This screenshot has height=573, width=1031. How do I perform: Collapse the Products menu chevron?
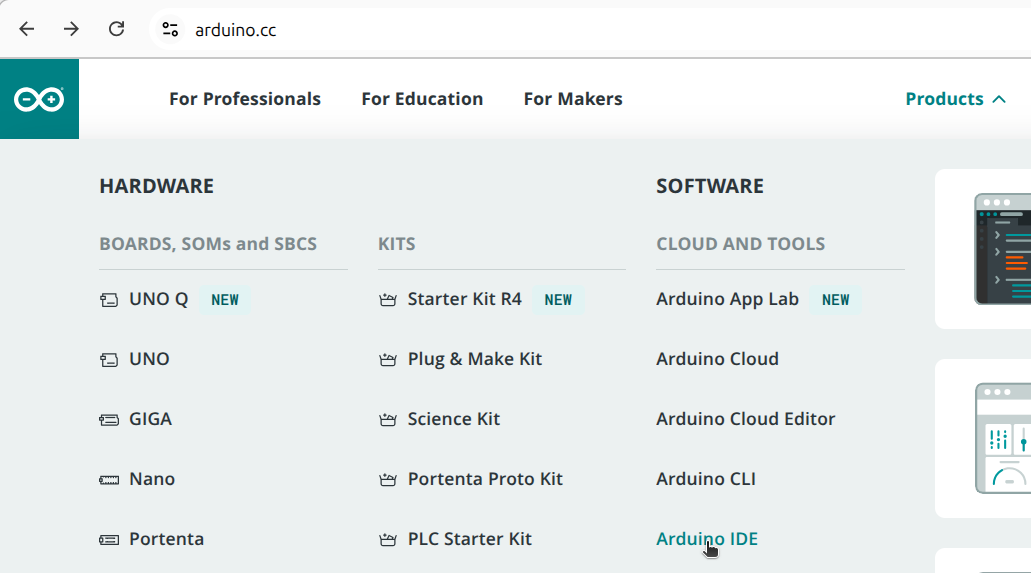point(999,99)
